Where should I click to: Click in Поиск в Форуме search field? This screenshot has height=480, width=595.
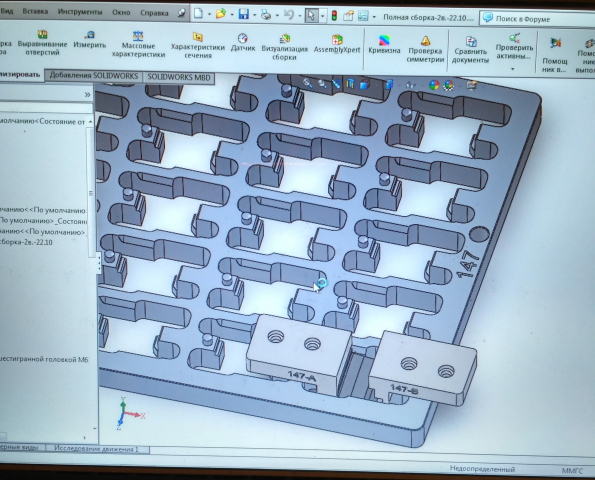[537, 19]
